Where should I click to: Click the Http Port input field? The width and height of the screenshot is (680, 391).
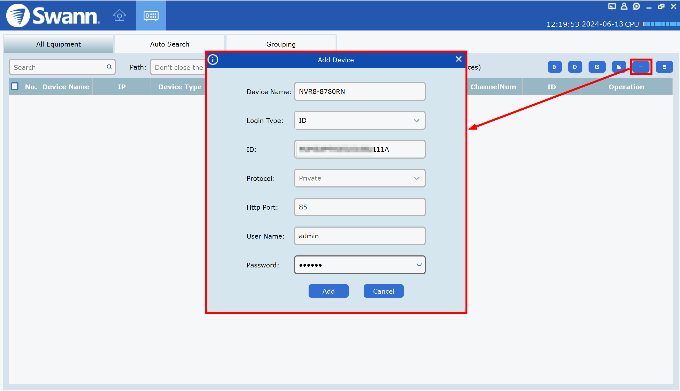click(360, 207)
